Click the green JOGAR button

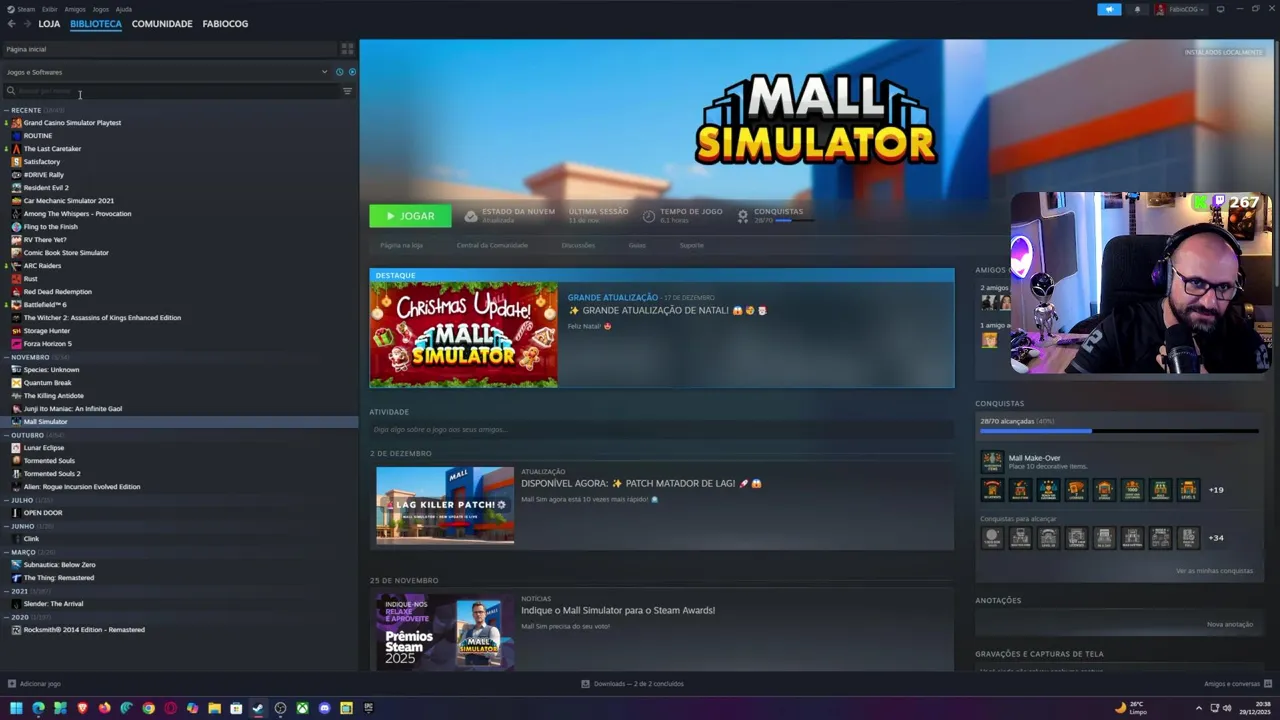coord(410,216)
